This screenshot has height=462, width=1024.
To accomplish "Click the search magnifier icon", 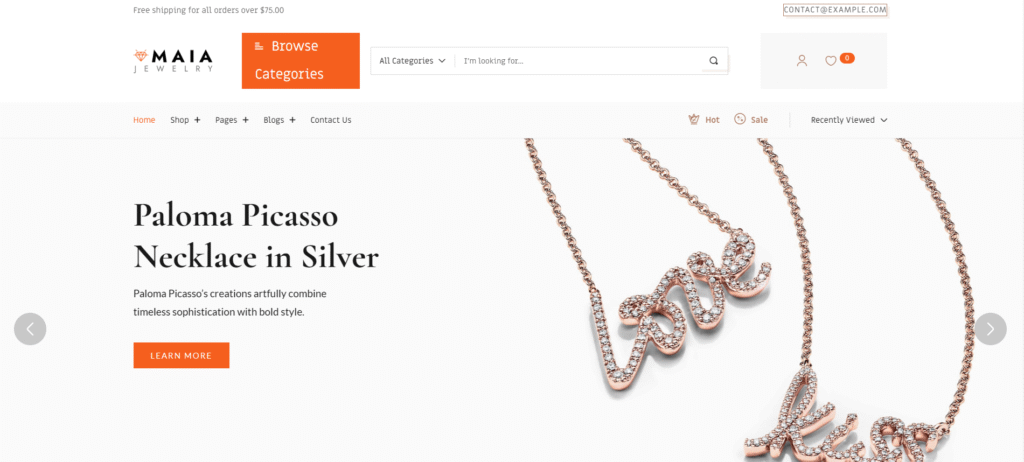I will pyautogui.click(x=714, y=61).
